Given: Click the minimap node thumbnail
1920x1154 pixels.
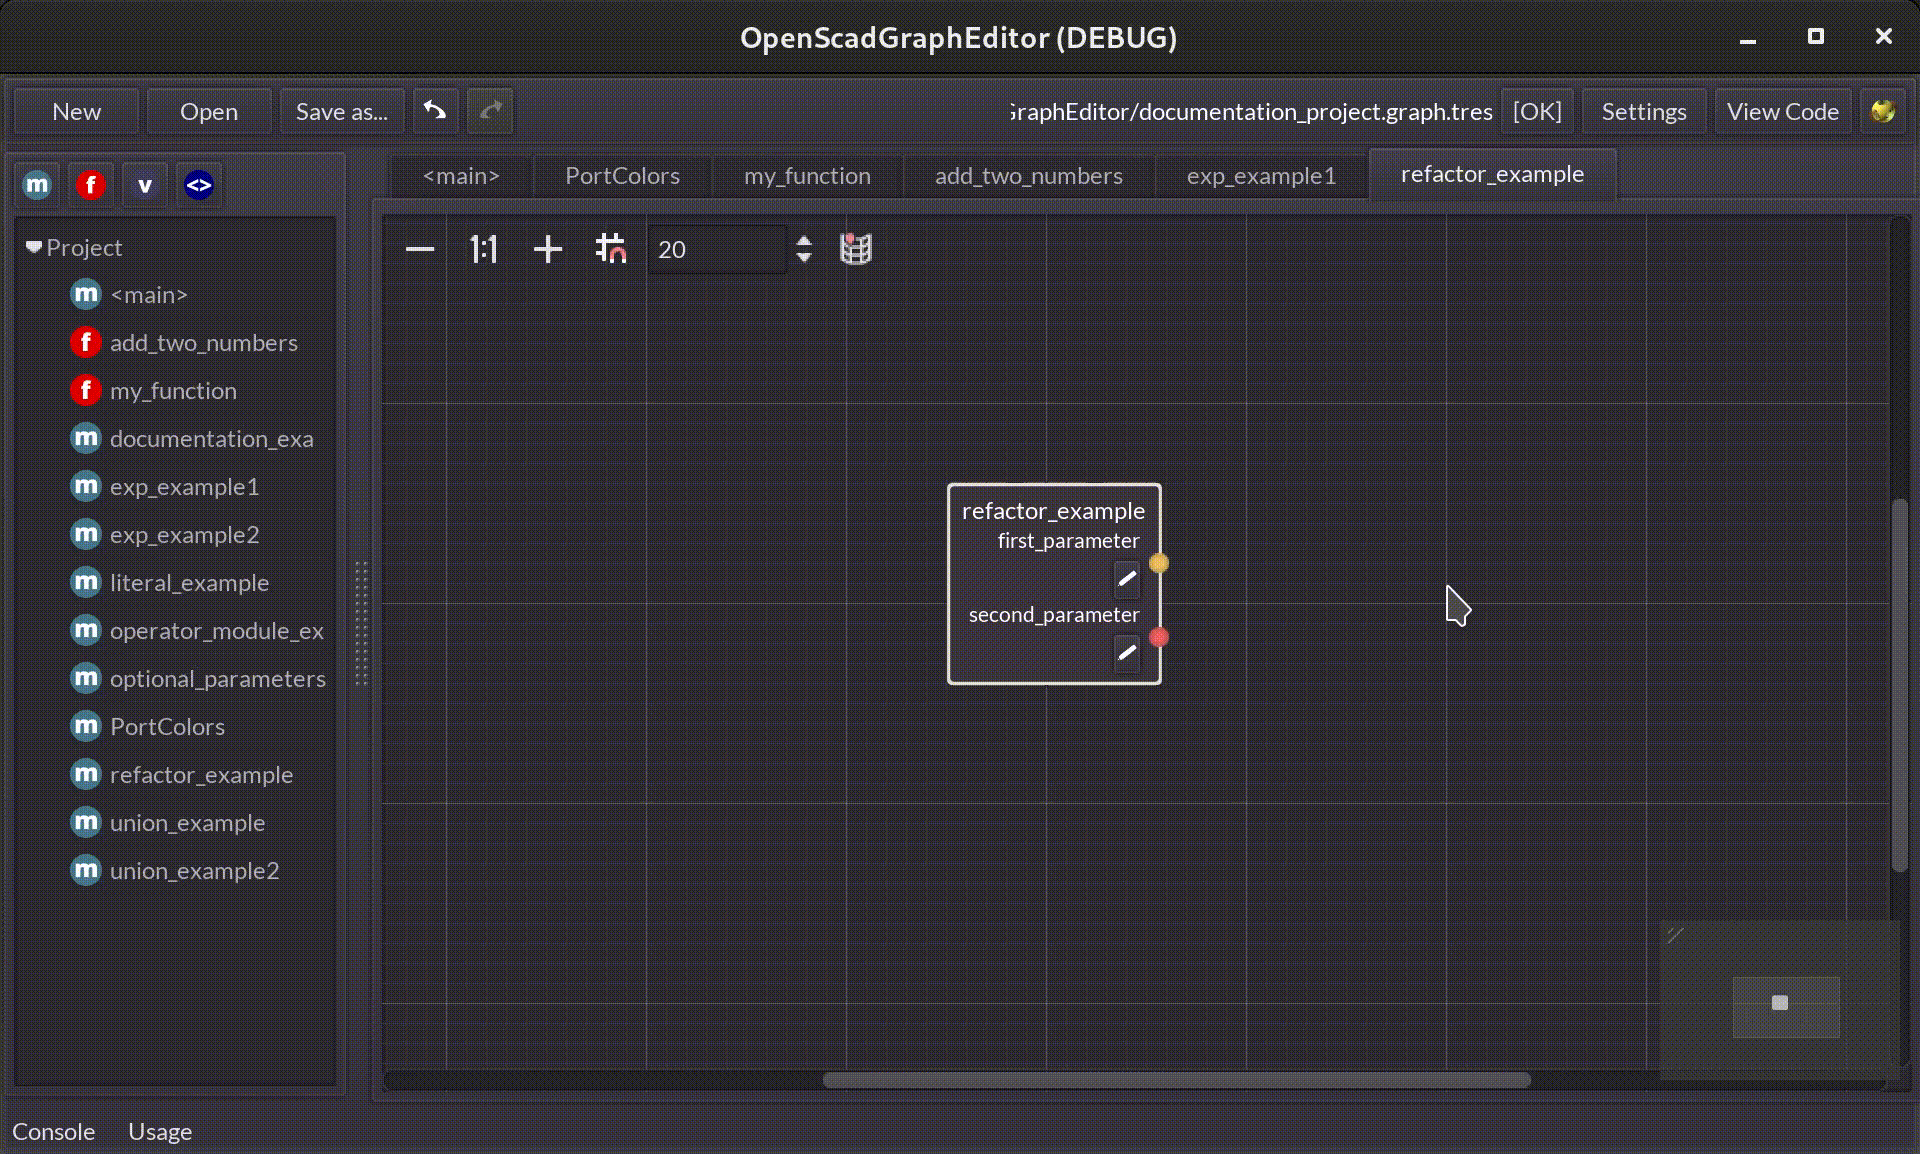Looking at the screenshot, I should tap(1780, 1003).
